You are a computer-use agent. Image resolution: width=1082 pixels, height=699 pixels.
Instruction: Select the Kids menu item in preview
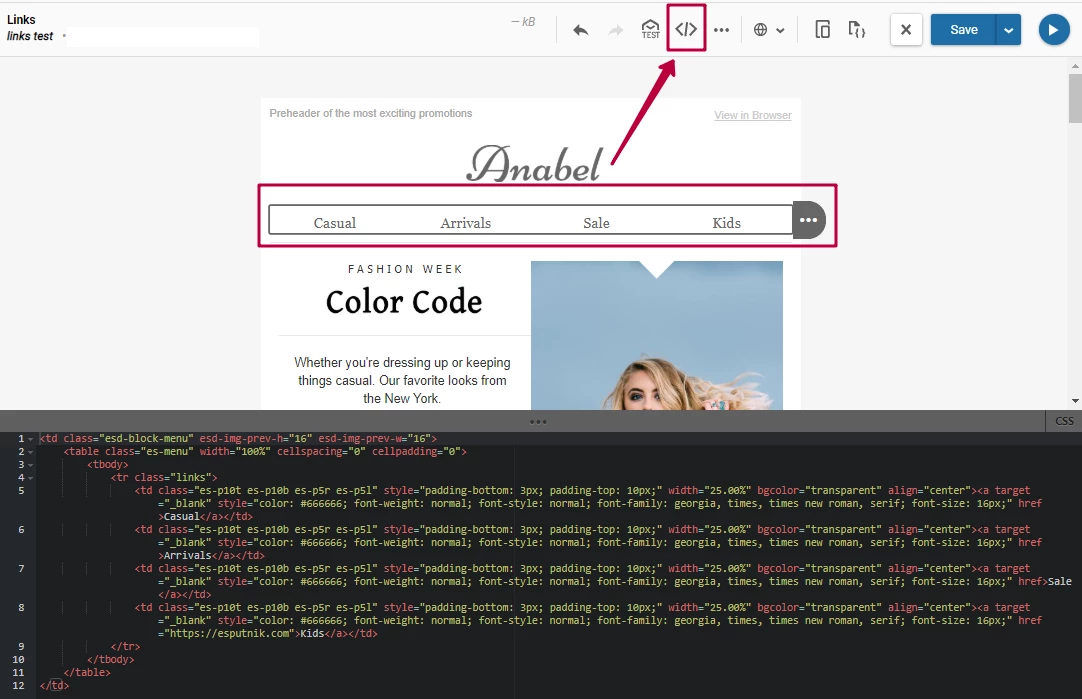(x=726, y=222)
